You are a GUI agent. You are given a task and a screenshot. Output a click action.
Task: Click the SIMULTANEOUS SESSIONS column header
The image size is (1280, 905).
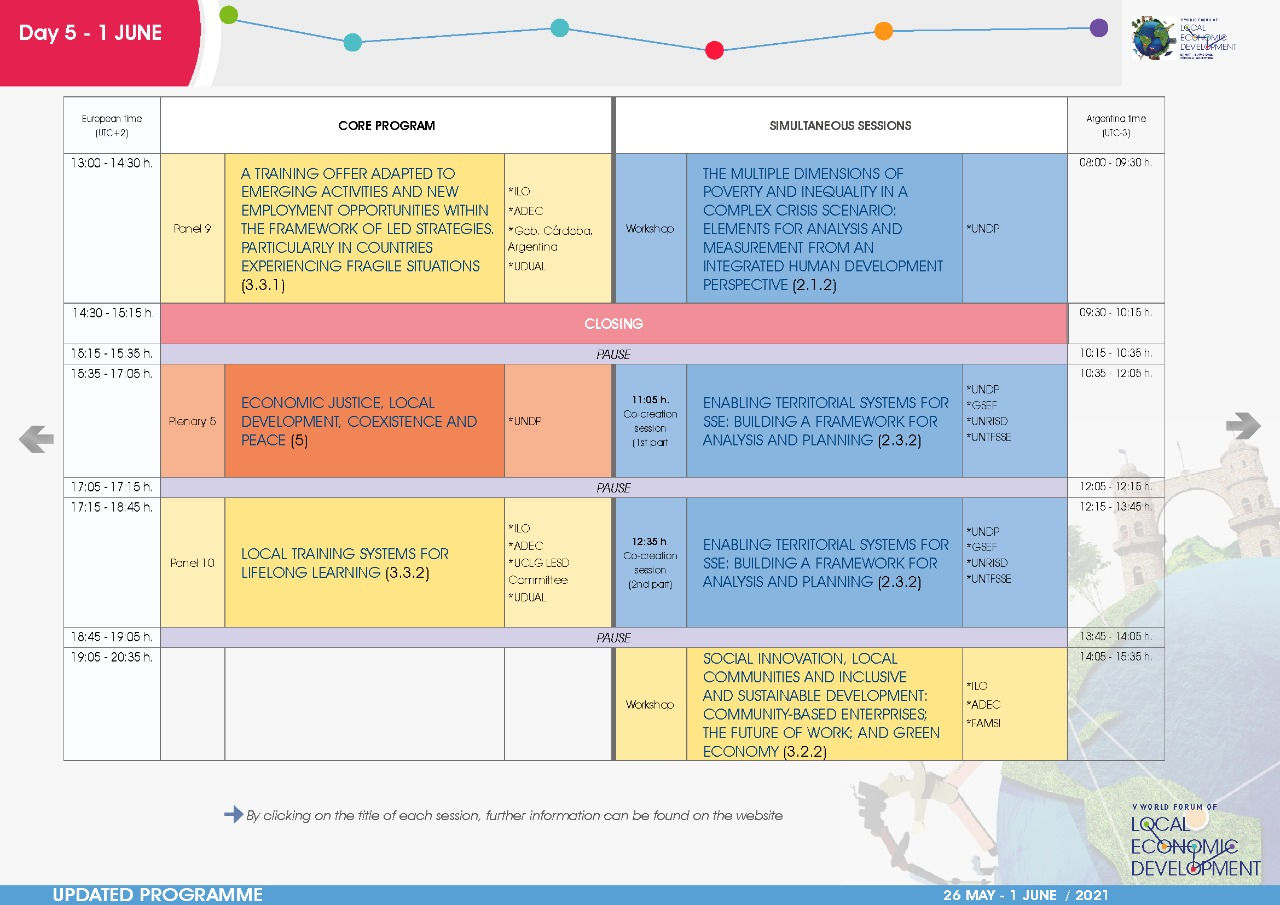pos(840,125)
